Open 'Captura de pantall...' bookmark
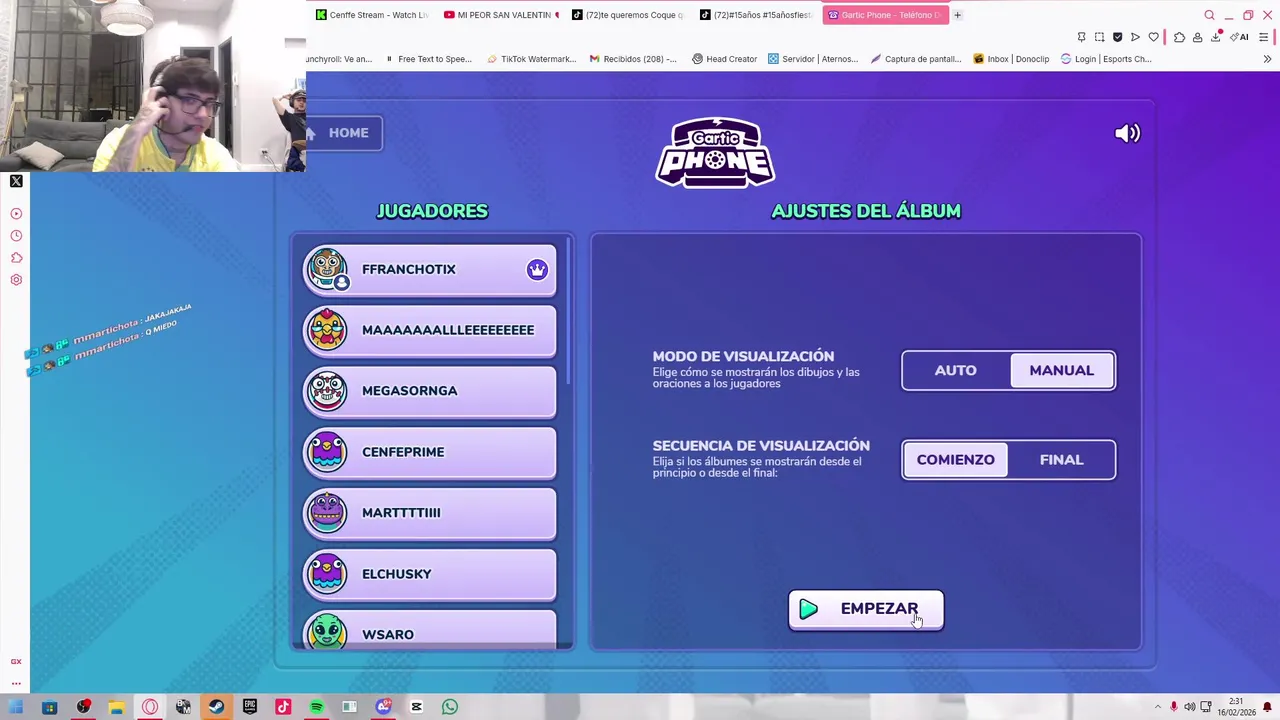The width and height of the screenshot is (1280, 720). click(x=916, y=59)
